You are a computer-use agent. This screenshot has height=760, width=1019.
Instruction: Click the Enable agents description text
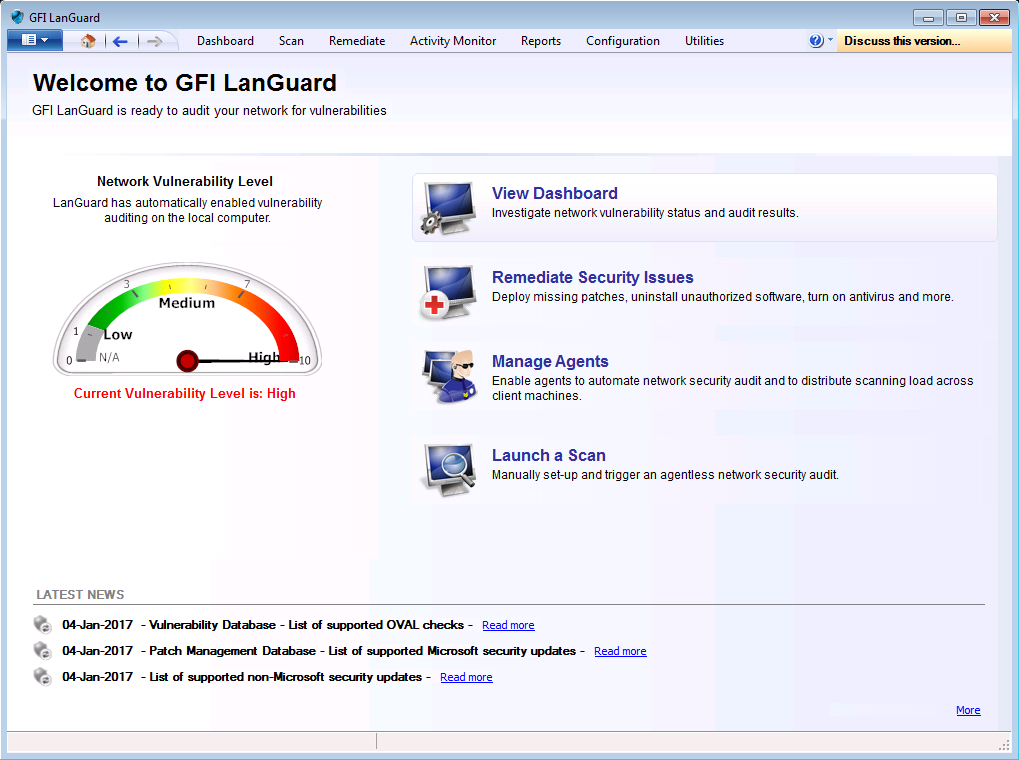click(732, 388)
